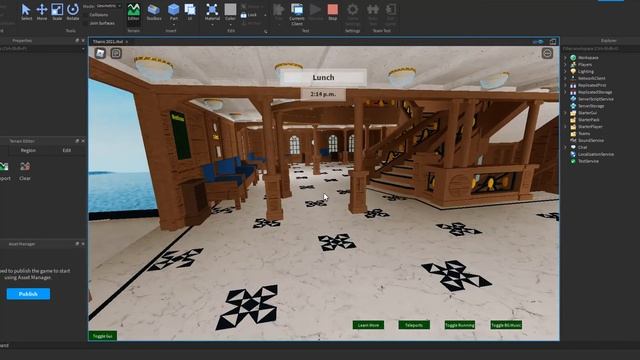Click the Publish button in Asset Manager
Viewport: 640px width, 360px height.
click(28, 294)
